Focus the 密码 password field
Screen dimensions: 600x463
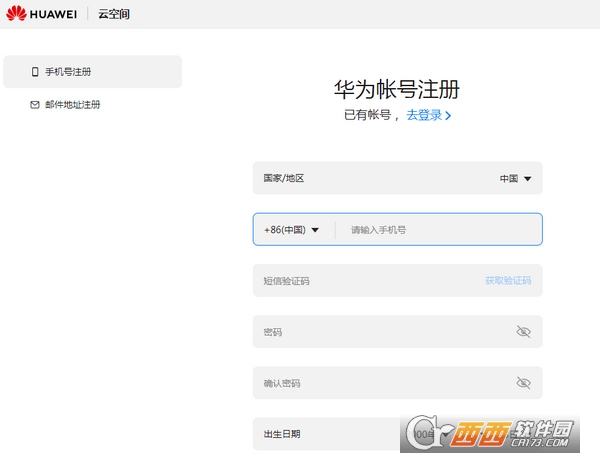[380, 332]
